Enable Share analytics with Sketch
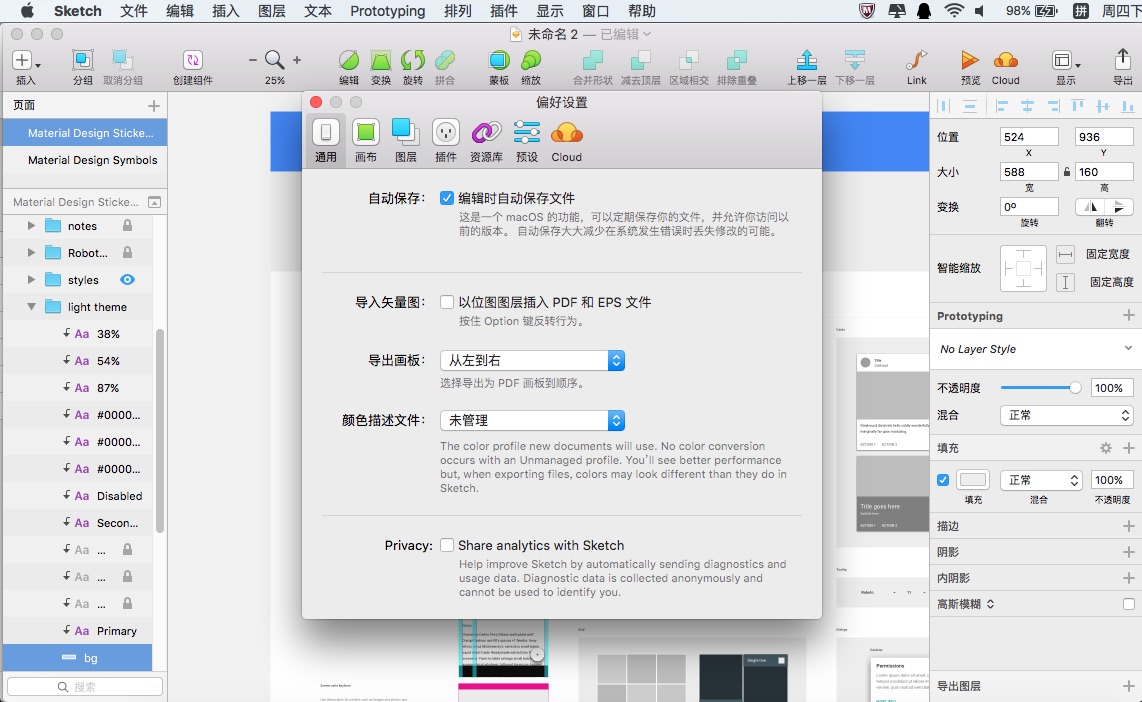 click(447, 545)
